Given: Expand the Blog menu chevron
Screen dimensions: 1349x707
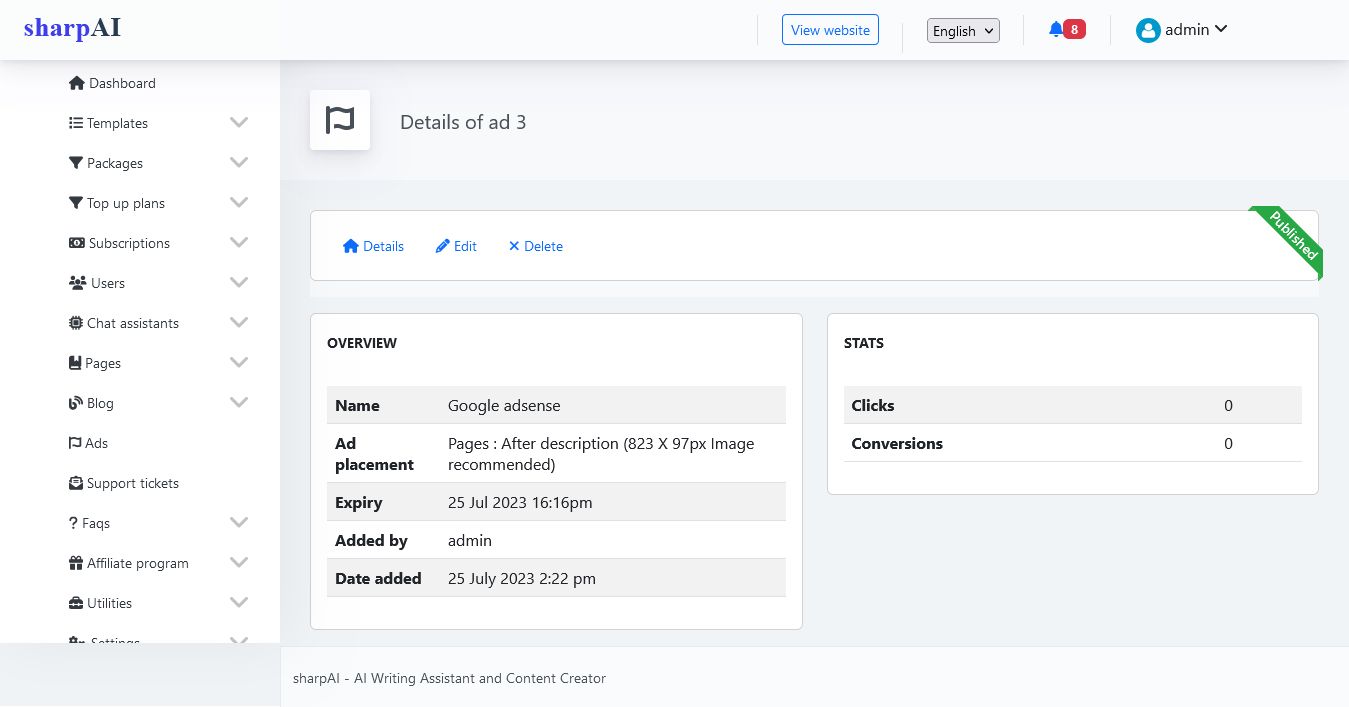Looking at the screenshot, I should (239, 403).
